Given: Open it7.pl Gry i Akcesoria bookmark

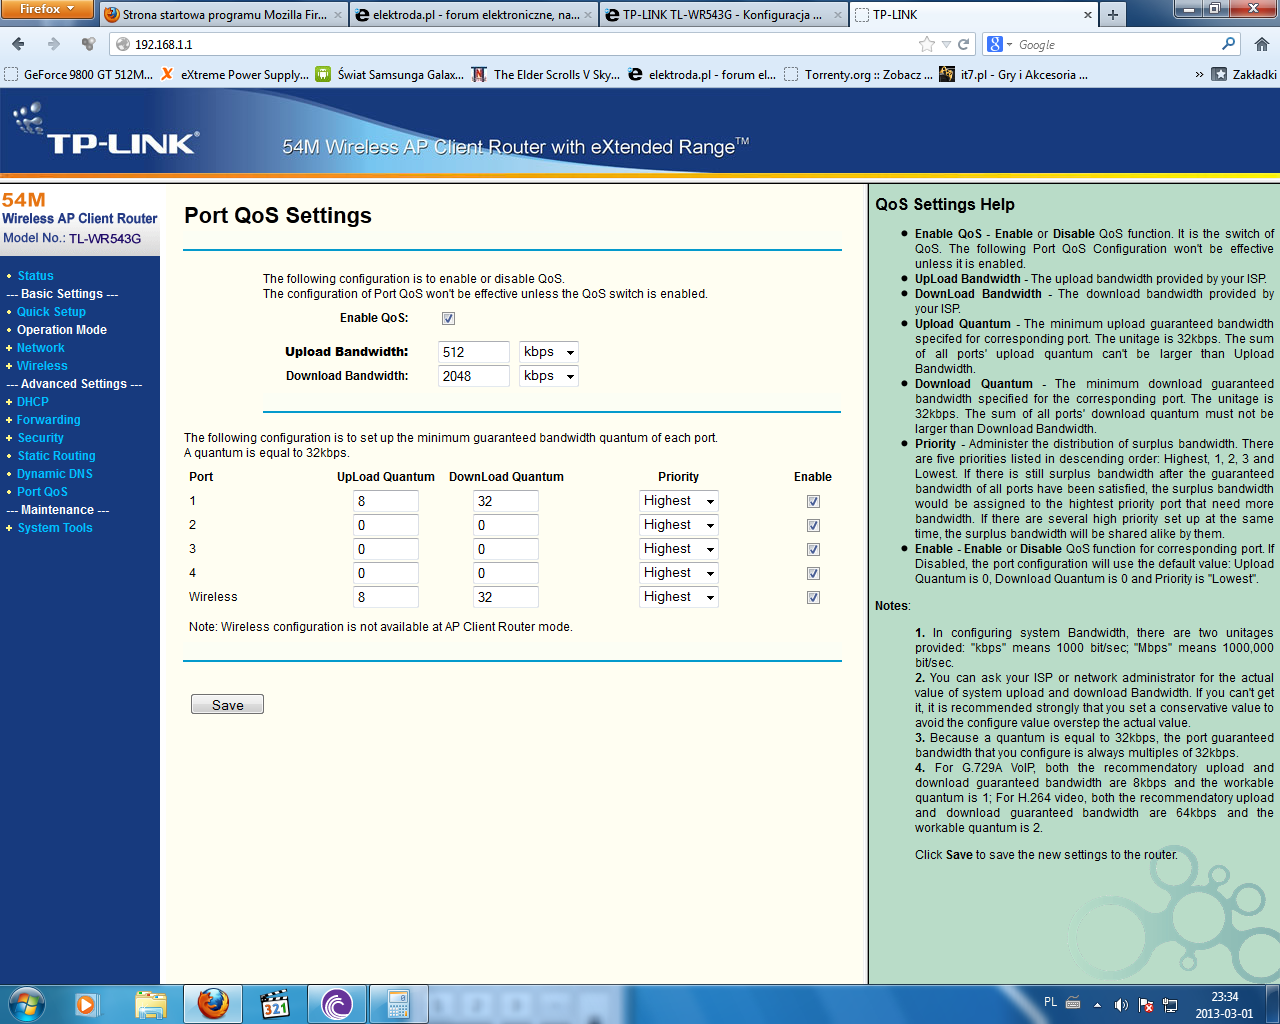Looking at the screenshot, I should 1014,74.
